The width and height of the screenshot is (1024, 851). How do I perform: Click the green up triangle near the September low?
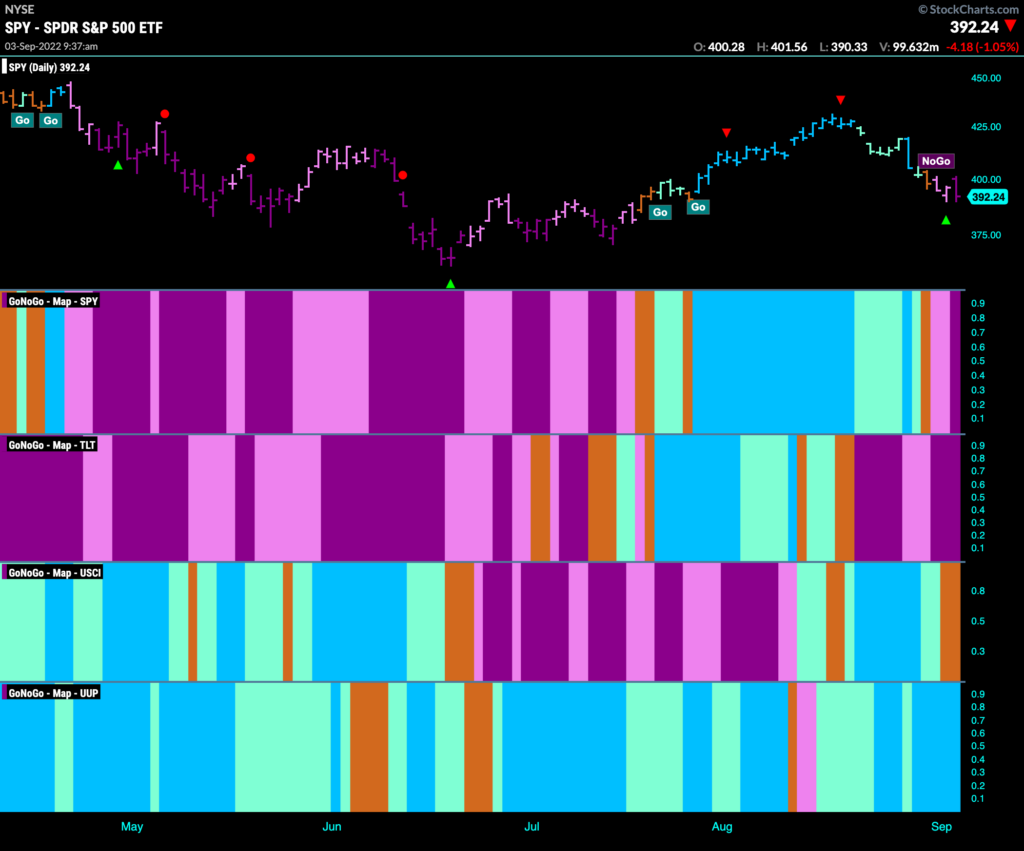coord(946,221)
